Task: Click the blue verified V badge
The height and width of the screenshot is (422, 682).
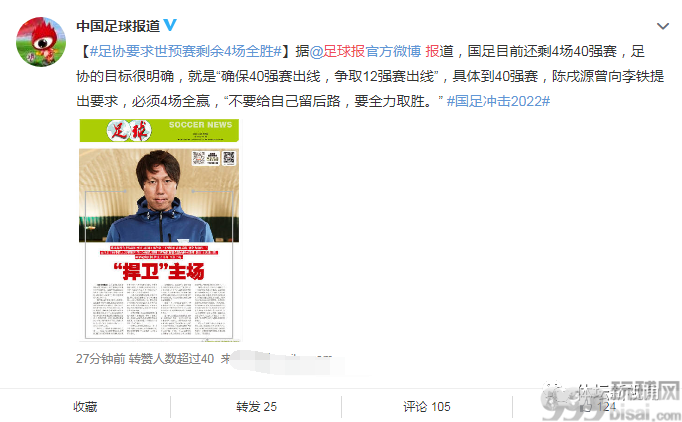Action: pyautogui.click(x=170, y=25)
